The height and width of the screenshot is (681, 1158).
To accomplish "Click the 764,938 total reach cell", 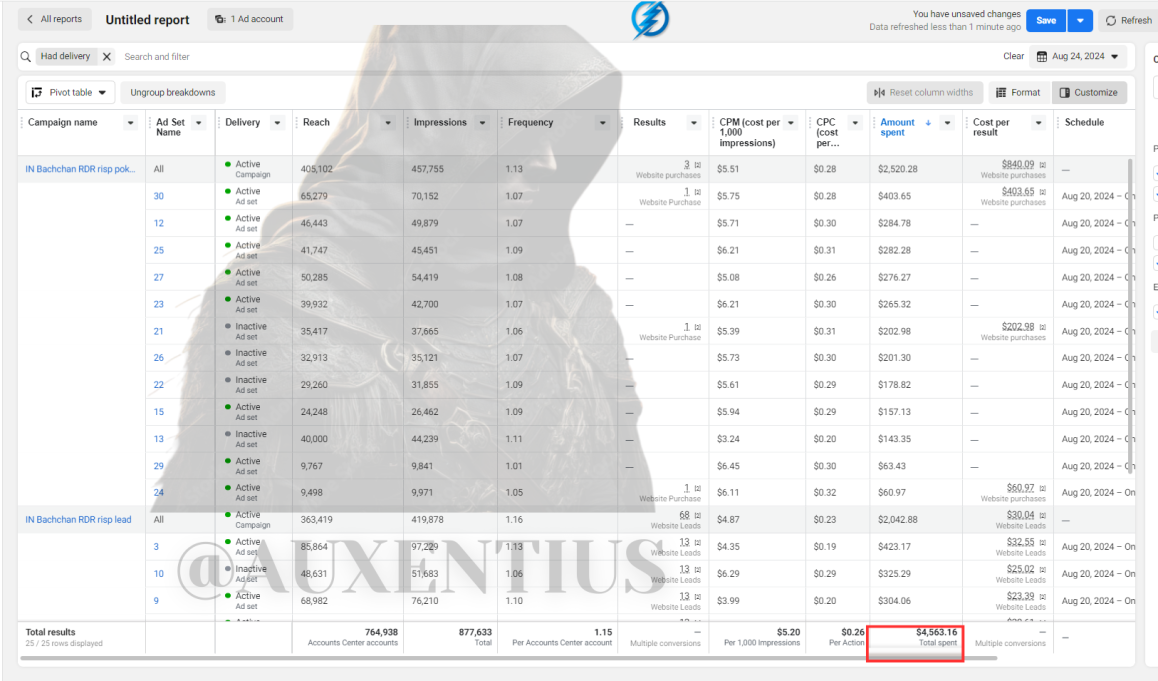I will tap(348, 637).
